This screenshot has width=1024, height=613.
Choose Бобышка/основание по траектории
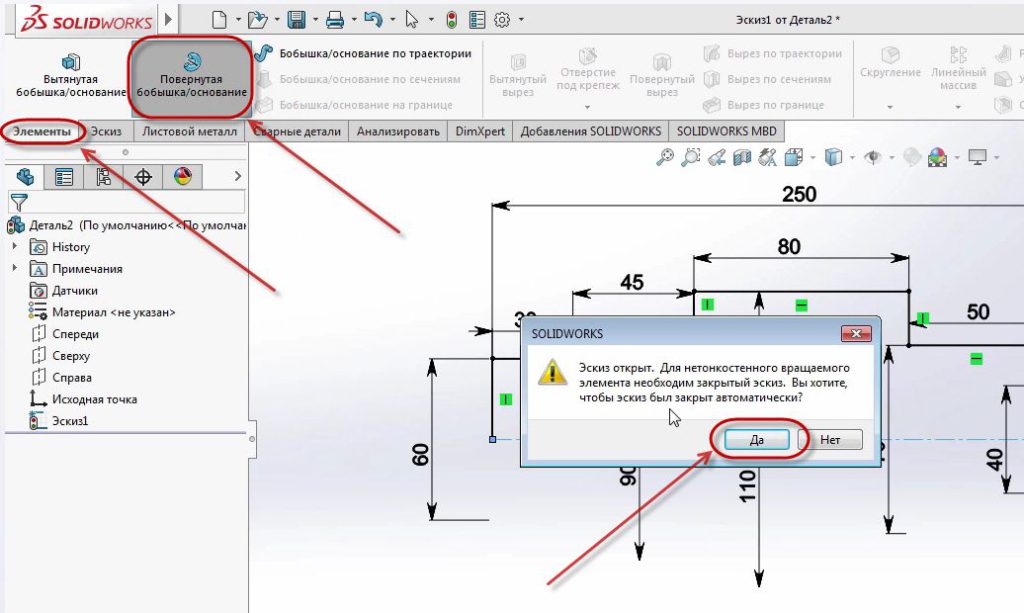tap(363, 54)
